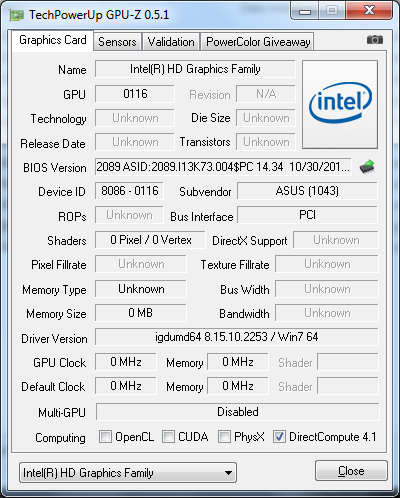Click the Intel logo image

(340, 104)
